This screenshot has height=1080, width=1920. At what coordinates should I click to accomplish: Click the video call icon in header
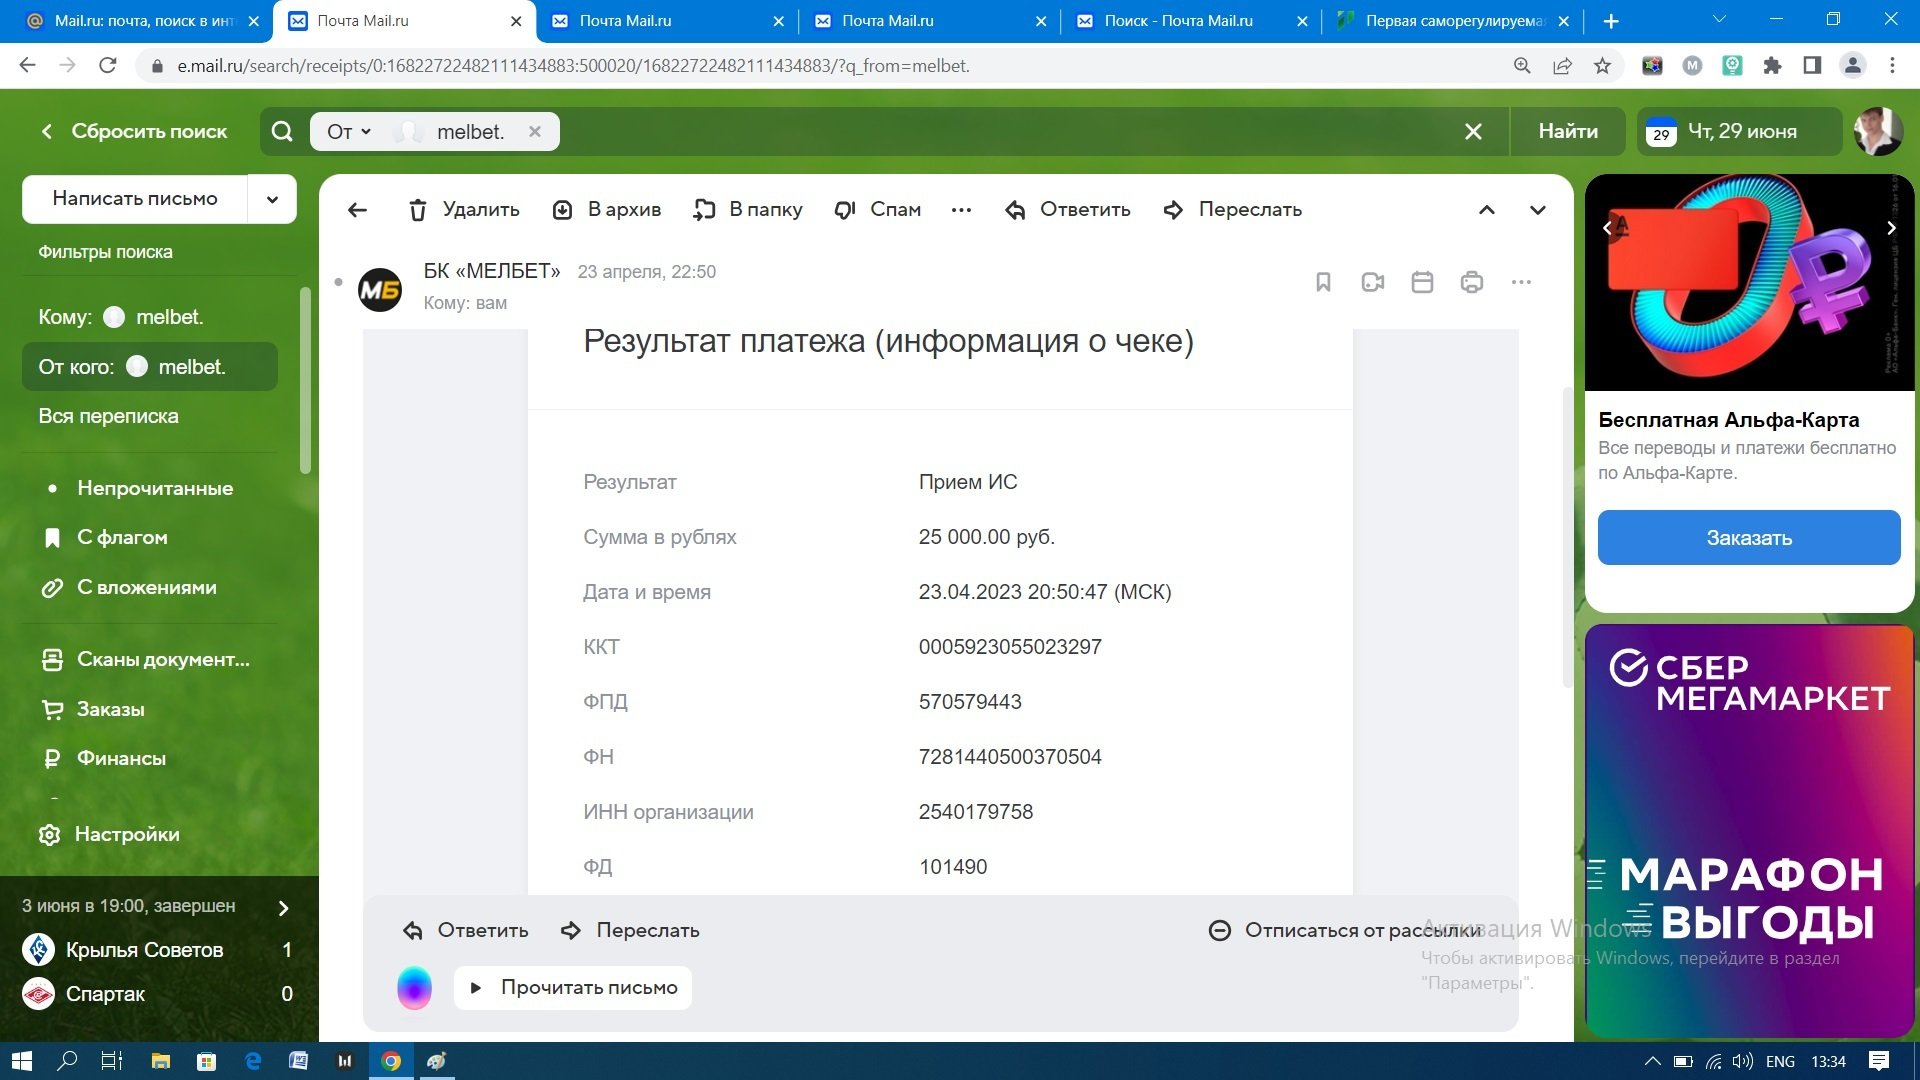click(1372, 282)
